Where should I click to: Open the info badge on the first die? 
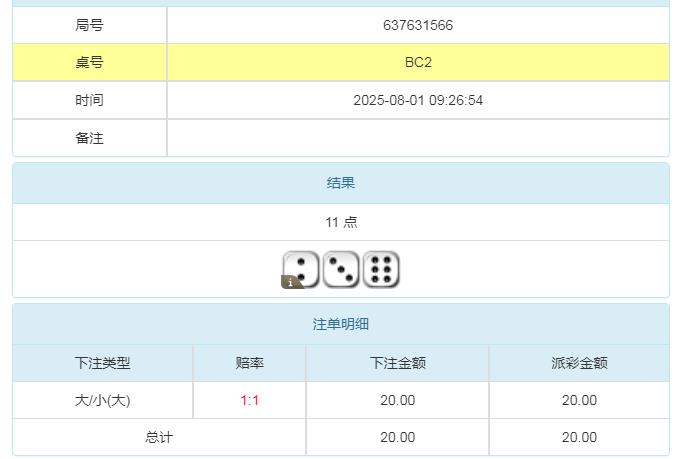pos(291,283)
